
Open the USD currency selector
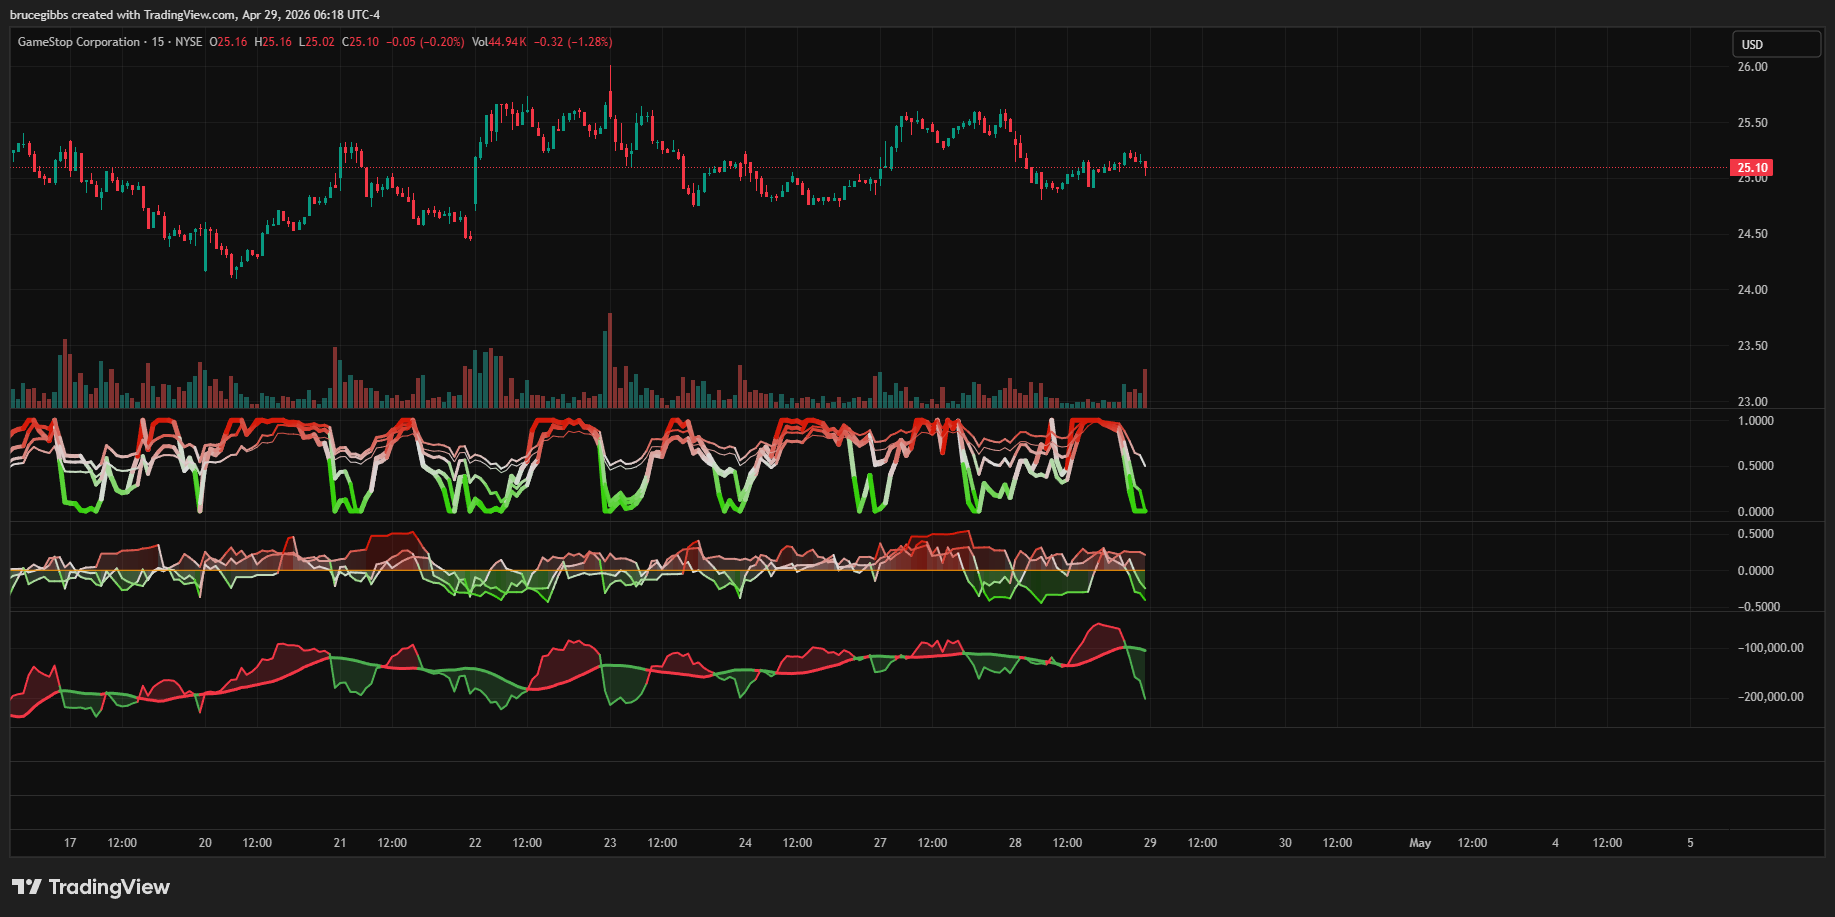pyautogui.click(x=1776, y=44)
